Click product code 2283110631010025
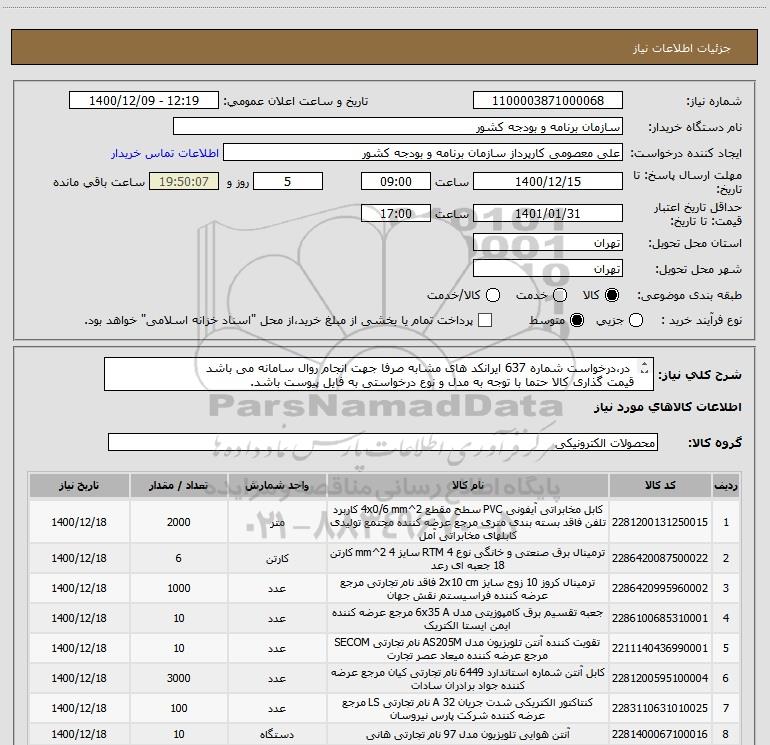Image resolution: width=770 pixels, height=745 pixels. coord(660,708)
